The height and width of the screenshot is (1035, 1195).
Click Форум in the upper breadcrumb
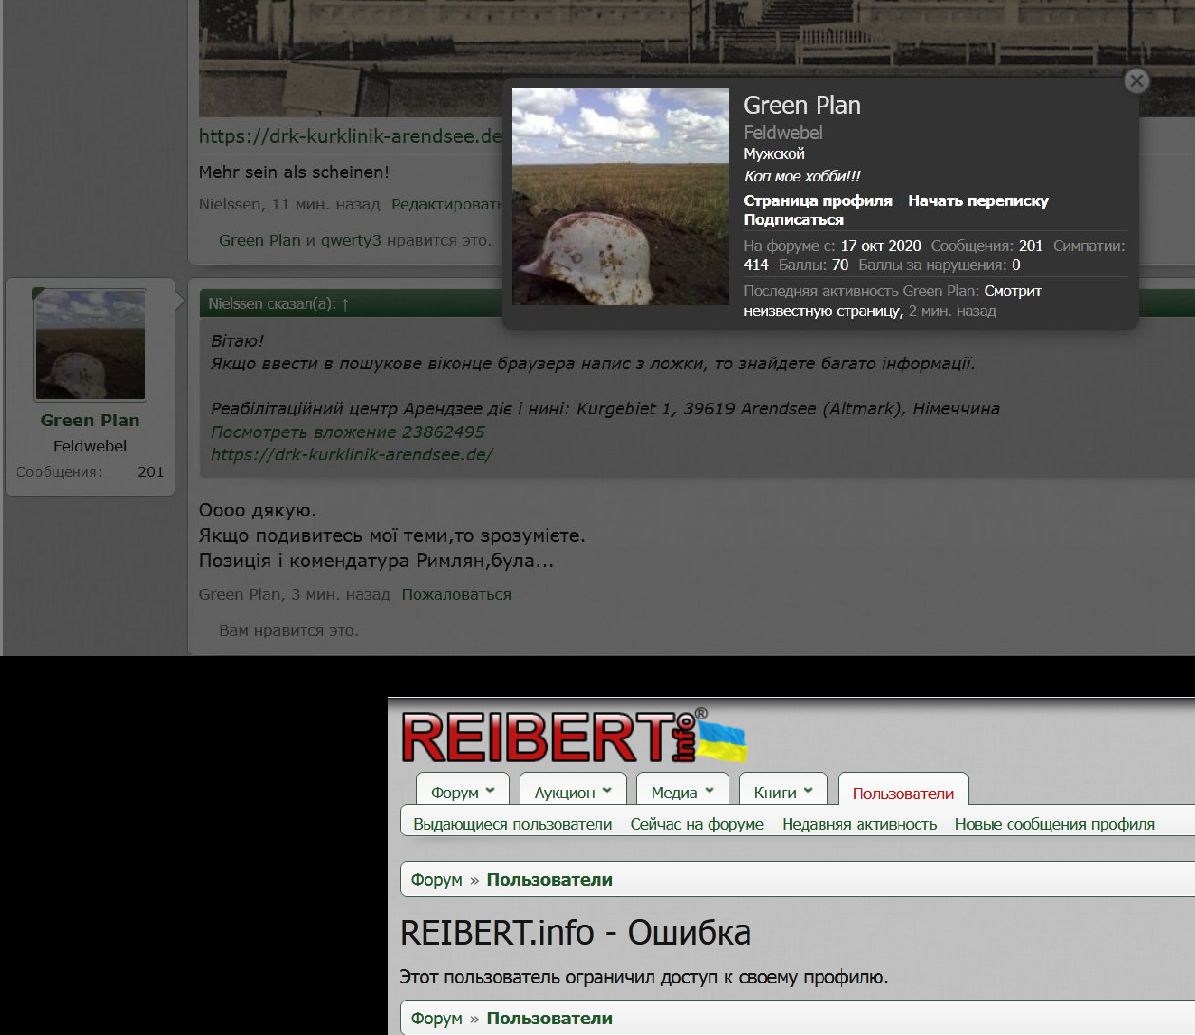click(437, 880)
